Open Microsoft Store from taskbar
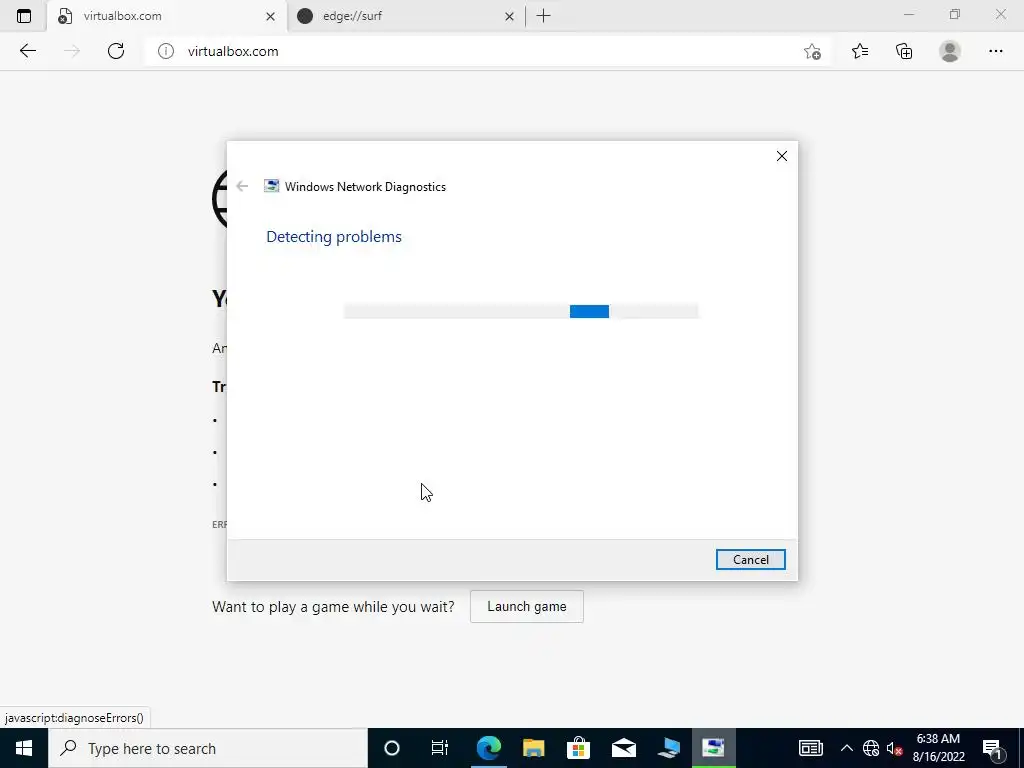This screenshot has width=1024, height=768. pos(578,748)
